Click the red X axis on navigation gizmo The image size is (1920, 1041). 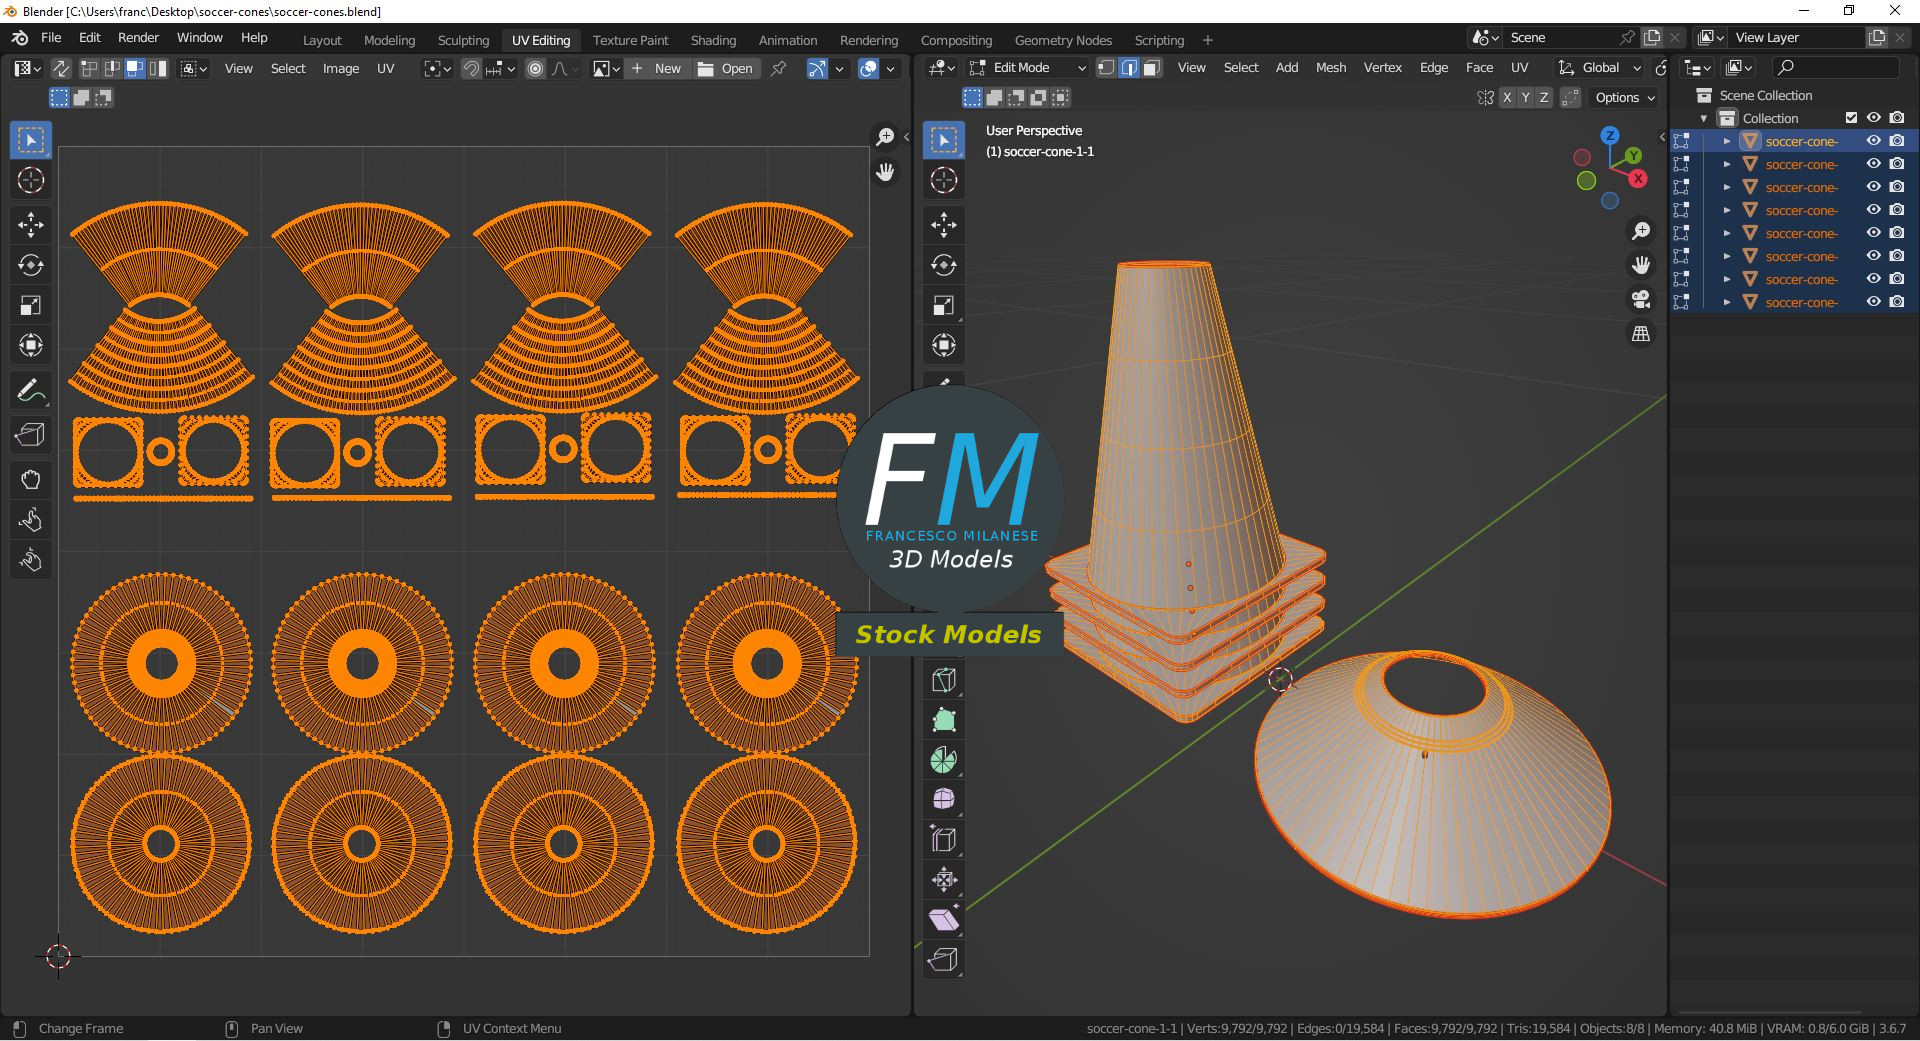(x=1638, y=179)
